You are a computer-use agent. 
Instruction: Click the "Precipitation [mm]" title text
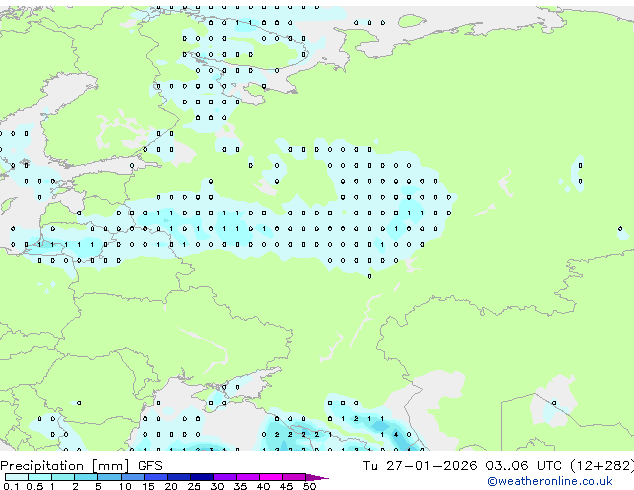tap(65, 466)
